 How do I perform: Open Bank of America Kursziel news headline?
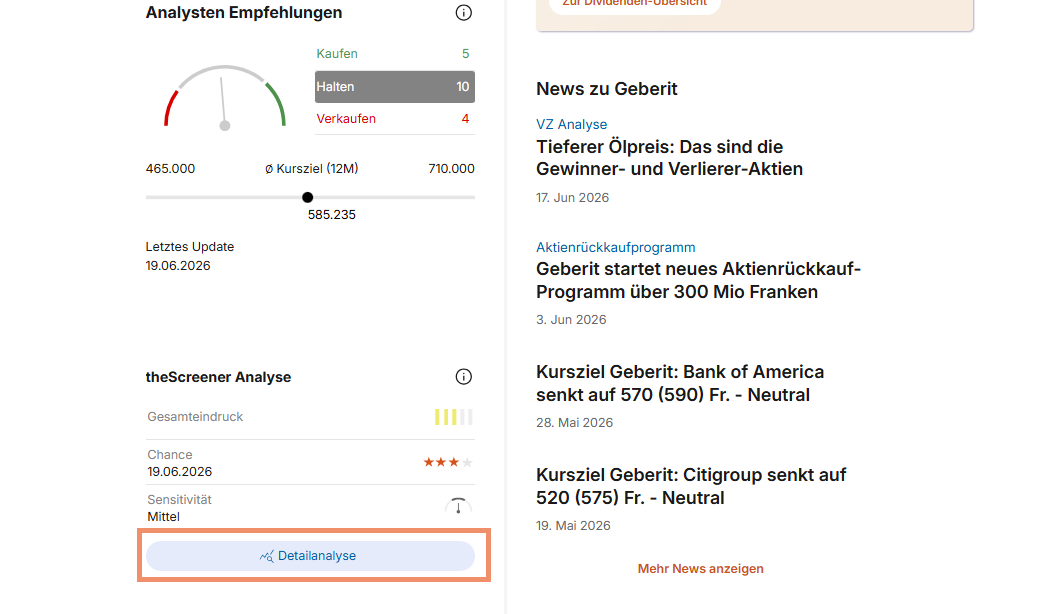coord(680,383)
